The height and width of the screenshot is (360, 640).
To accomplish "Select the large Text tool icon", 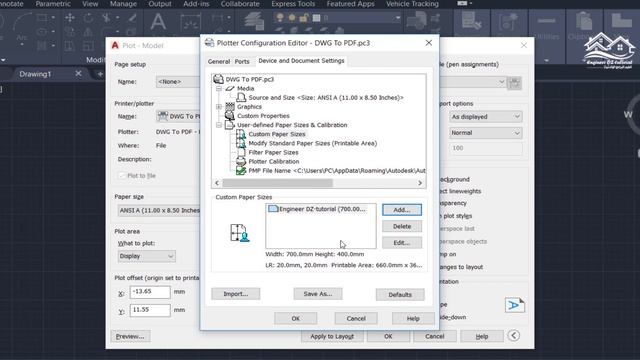I will [x=158, y=21].
